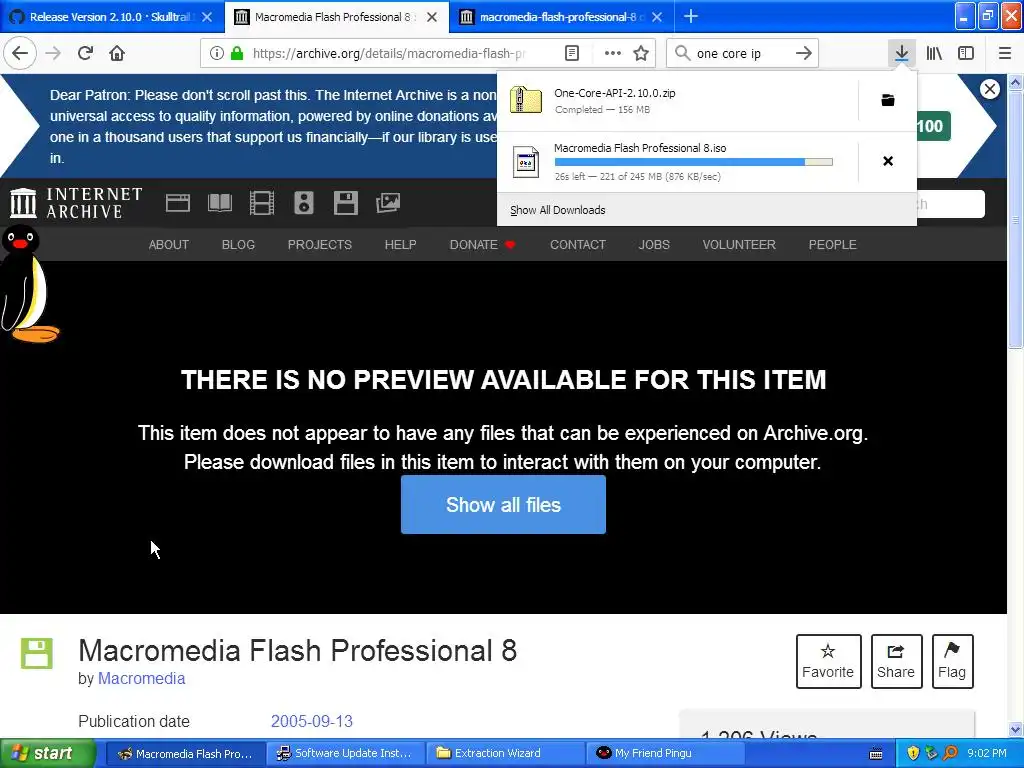Click the Favorite button
Viewport: 1024px width, 768px height.
tap(828, 661)
